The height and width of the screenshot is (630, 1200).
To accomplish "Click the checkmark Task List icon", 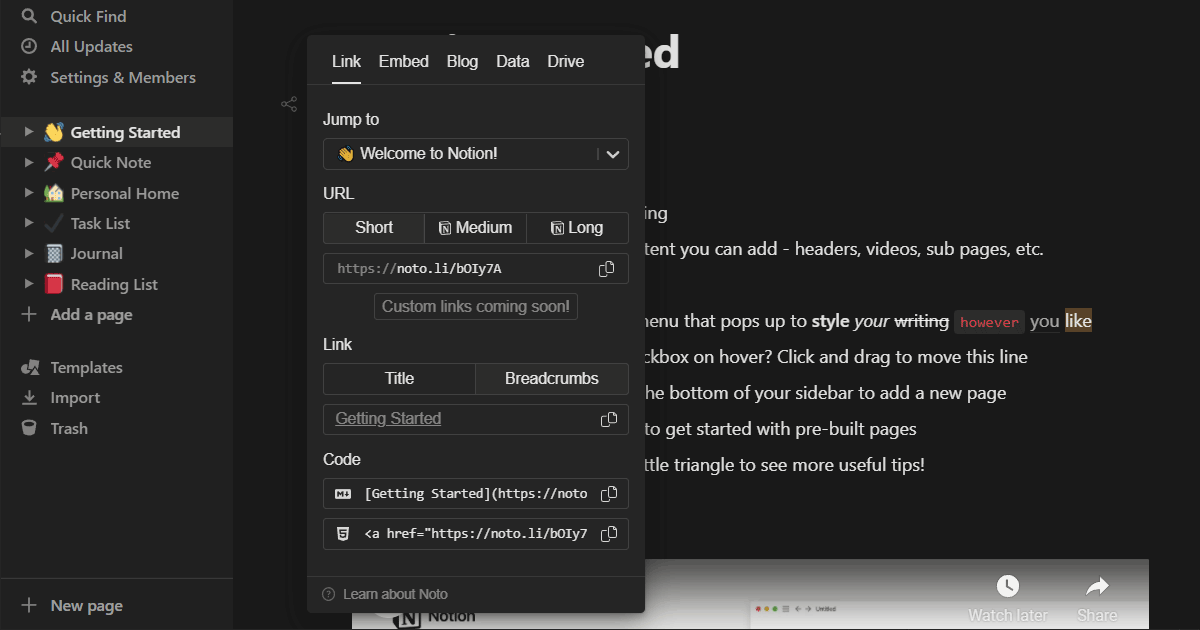I will [x=54, y=223].
